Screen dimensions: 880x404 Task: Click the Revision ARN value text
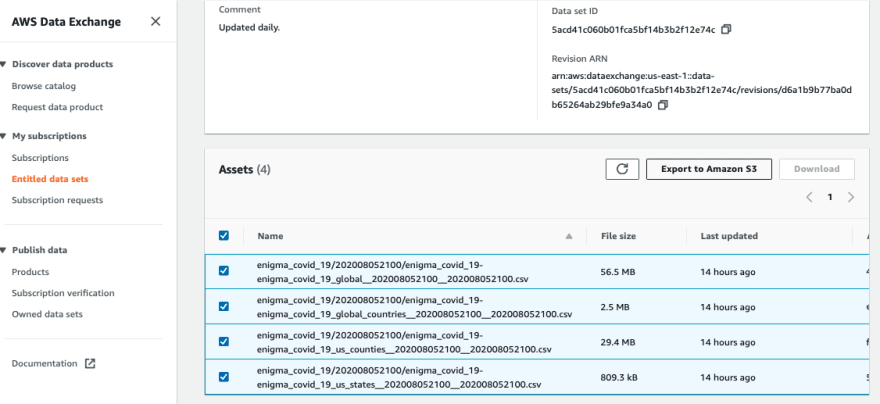click(x=702, y=90)
